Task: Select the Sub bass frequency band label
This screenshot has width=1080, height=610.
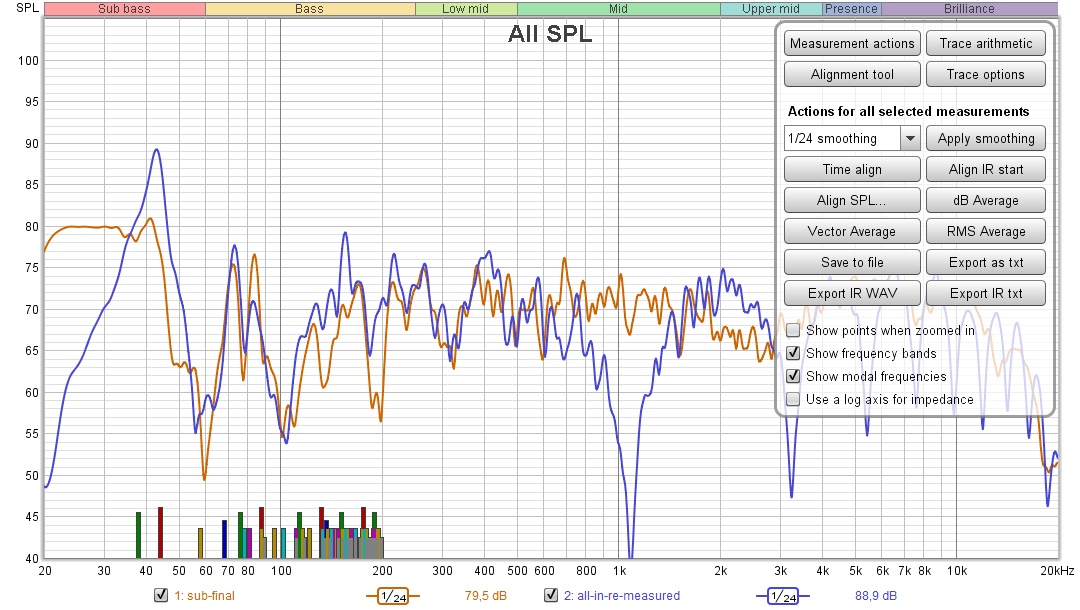Action: 124,9
